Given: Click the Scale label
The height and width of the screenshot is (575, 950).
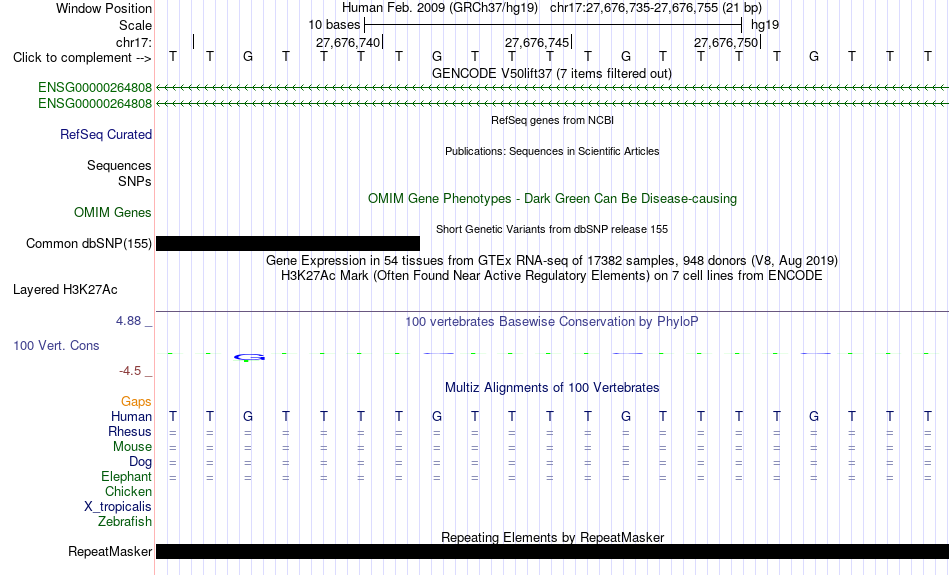Looking at the screenshot, I should tap(135, 25).
